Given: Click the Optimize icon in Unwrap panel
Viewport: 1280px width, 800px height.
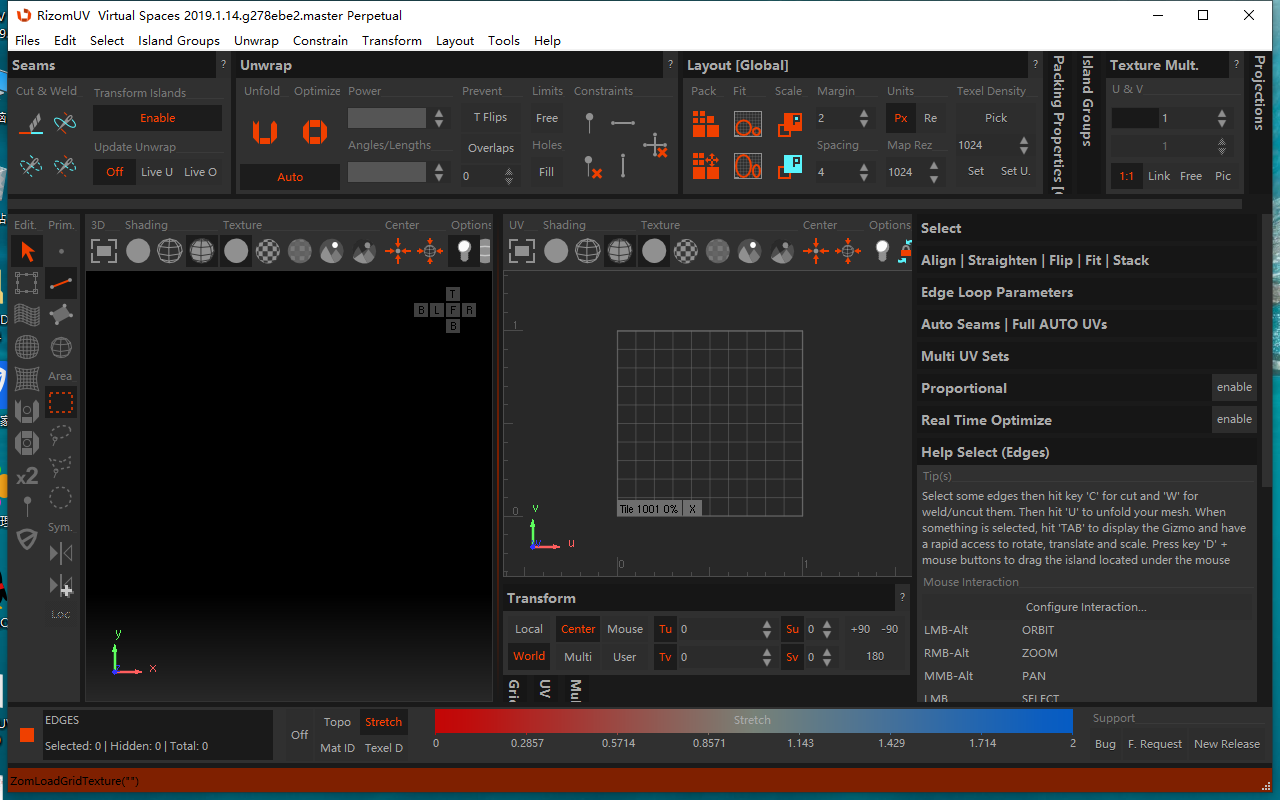Looking at the screenshot, I should coord(315,132).
